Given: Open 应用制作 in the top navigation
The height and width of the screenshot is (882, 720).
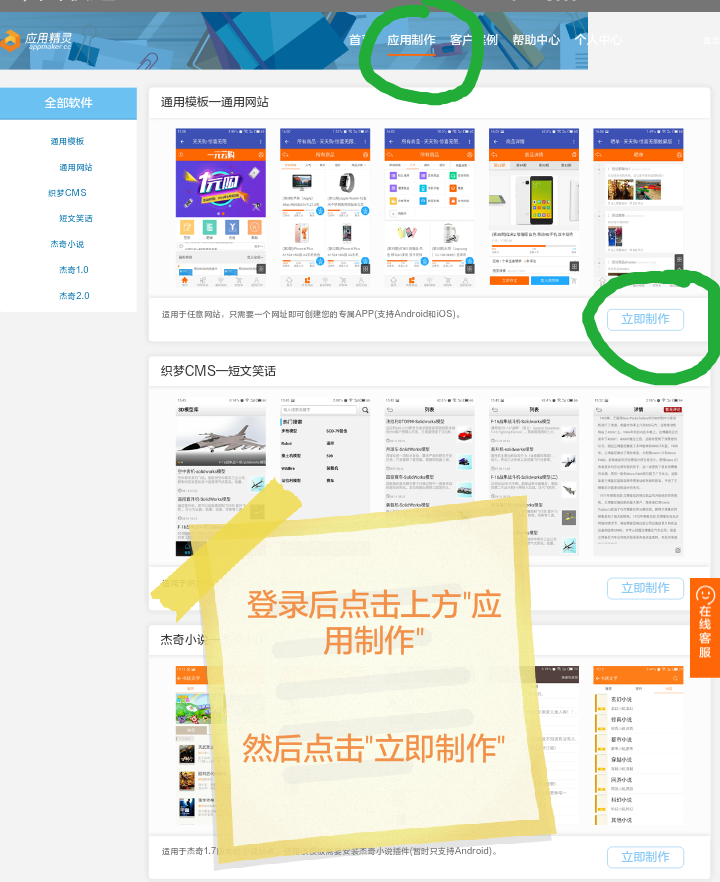Looking at the screenshot, I should coord(411,40).
